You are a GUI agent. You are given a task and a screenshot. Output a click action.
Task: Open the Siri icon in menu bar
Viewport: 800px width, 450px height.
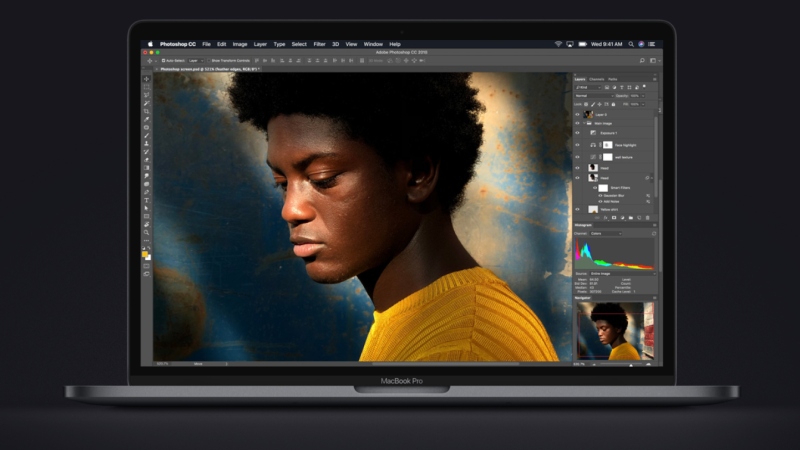tap(641, 44)
